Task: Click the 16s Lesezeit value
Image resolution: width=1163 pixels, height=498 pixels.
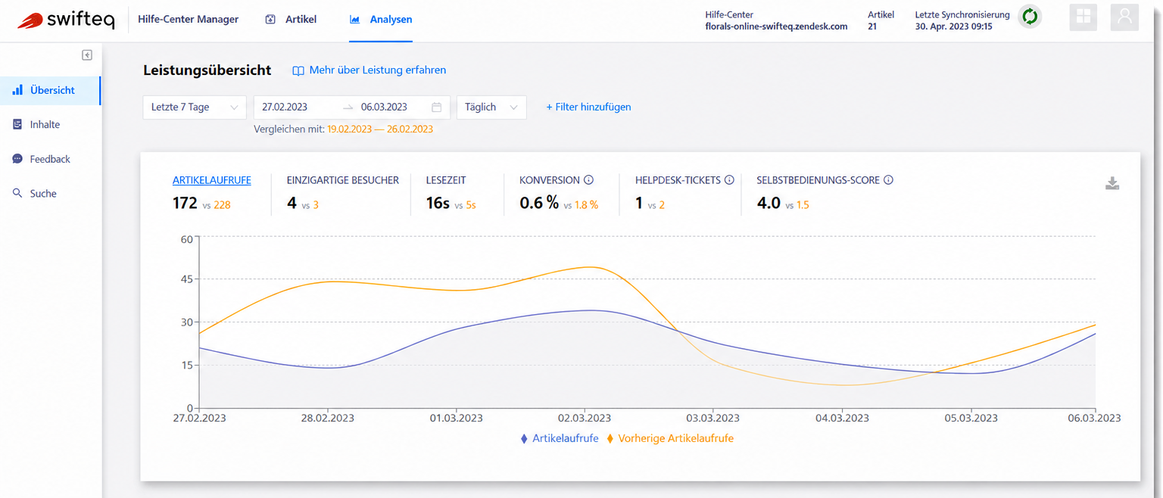Action: coord(438,203)
